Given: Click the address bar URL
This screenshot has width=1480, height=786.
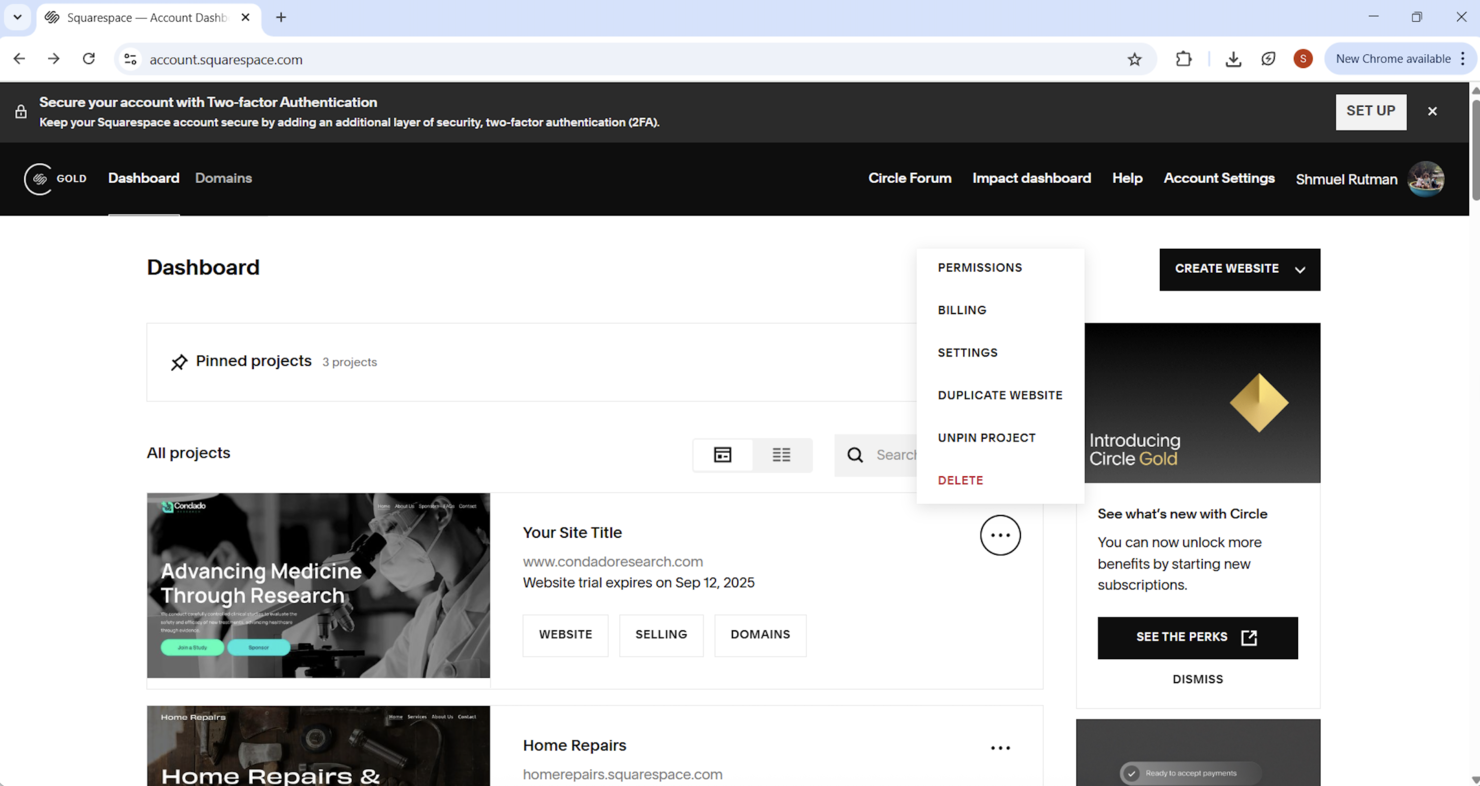Looking at the screenshot, I should coord(226,60).
